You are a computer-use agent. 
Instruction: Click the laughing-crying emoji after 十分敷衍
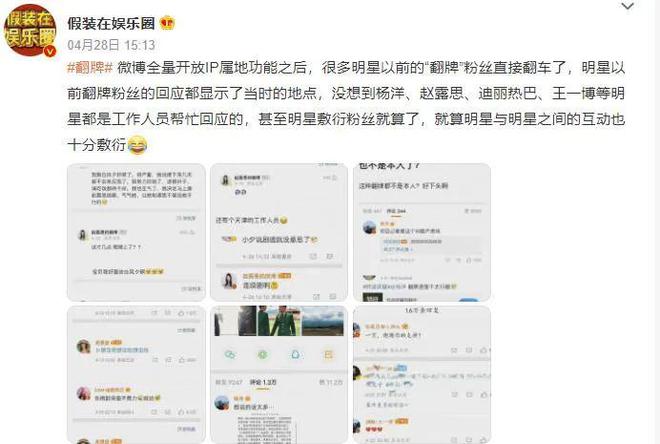[137, 145]
